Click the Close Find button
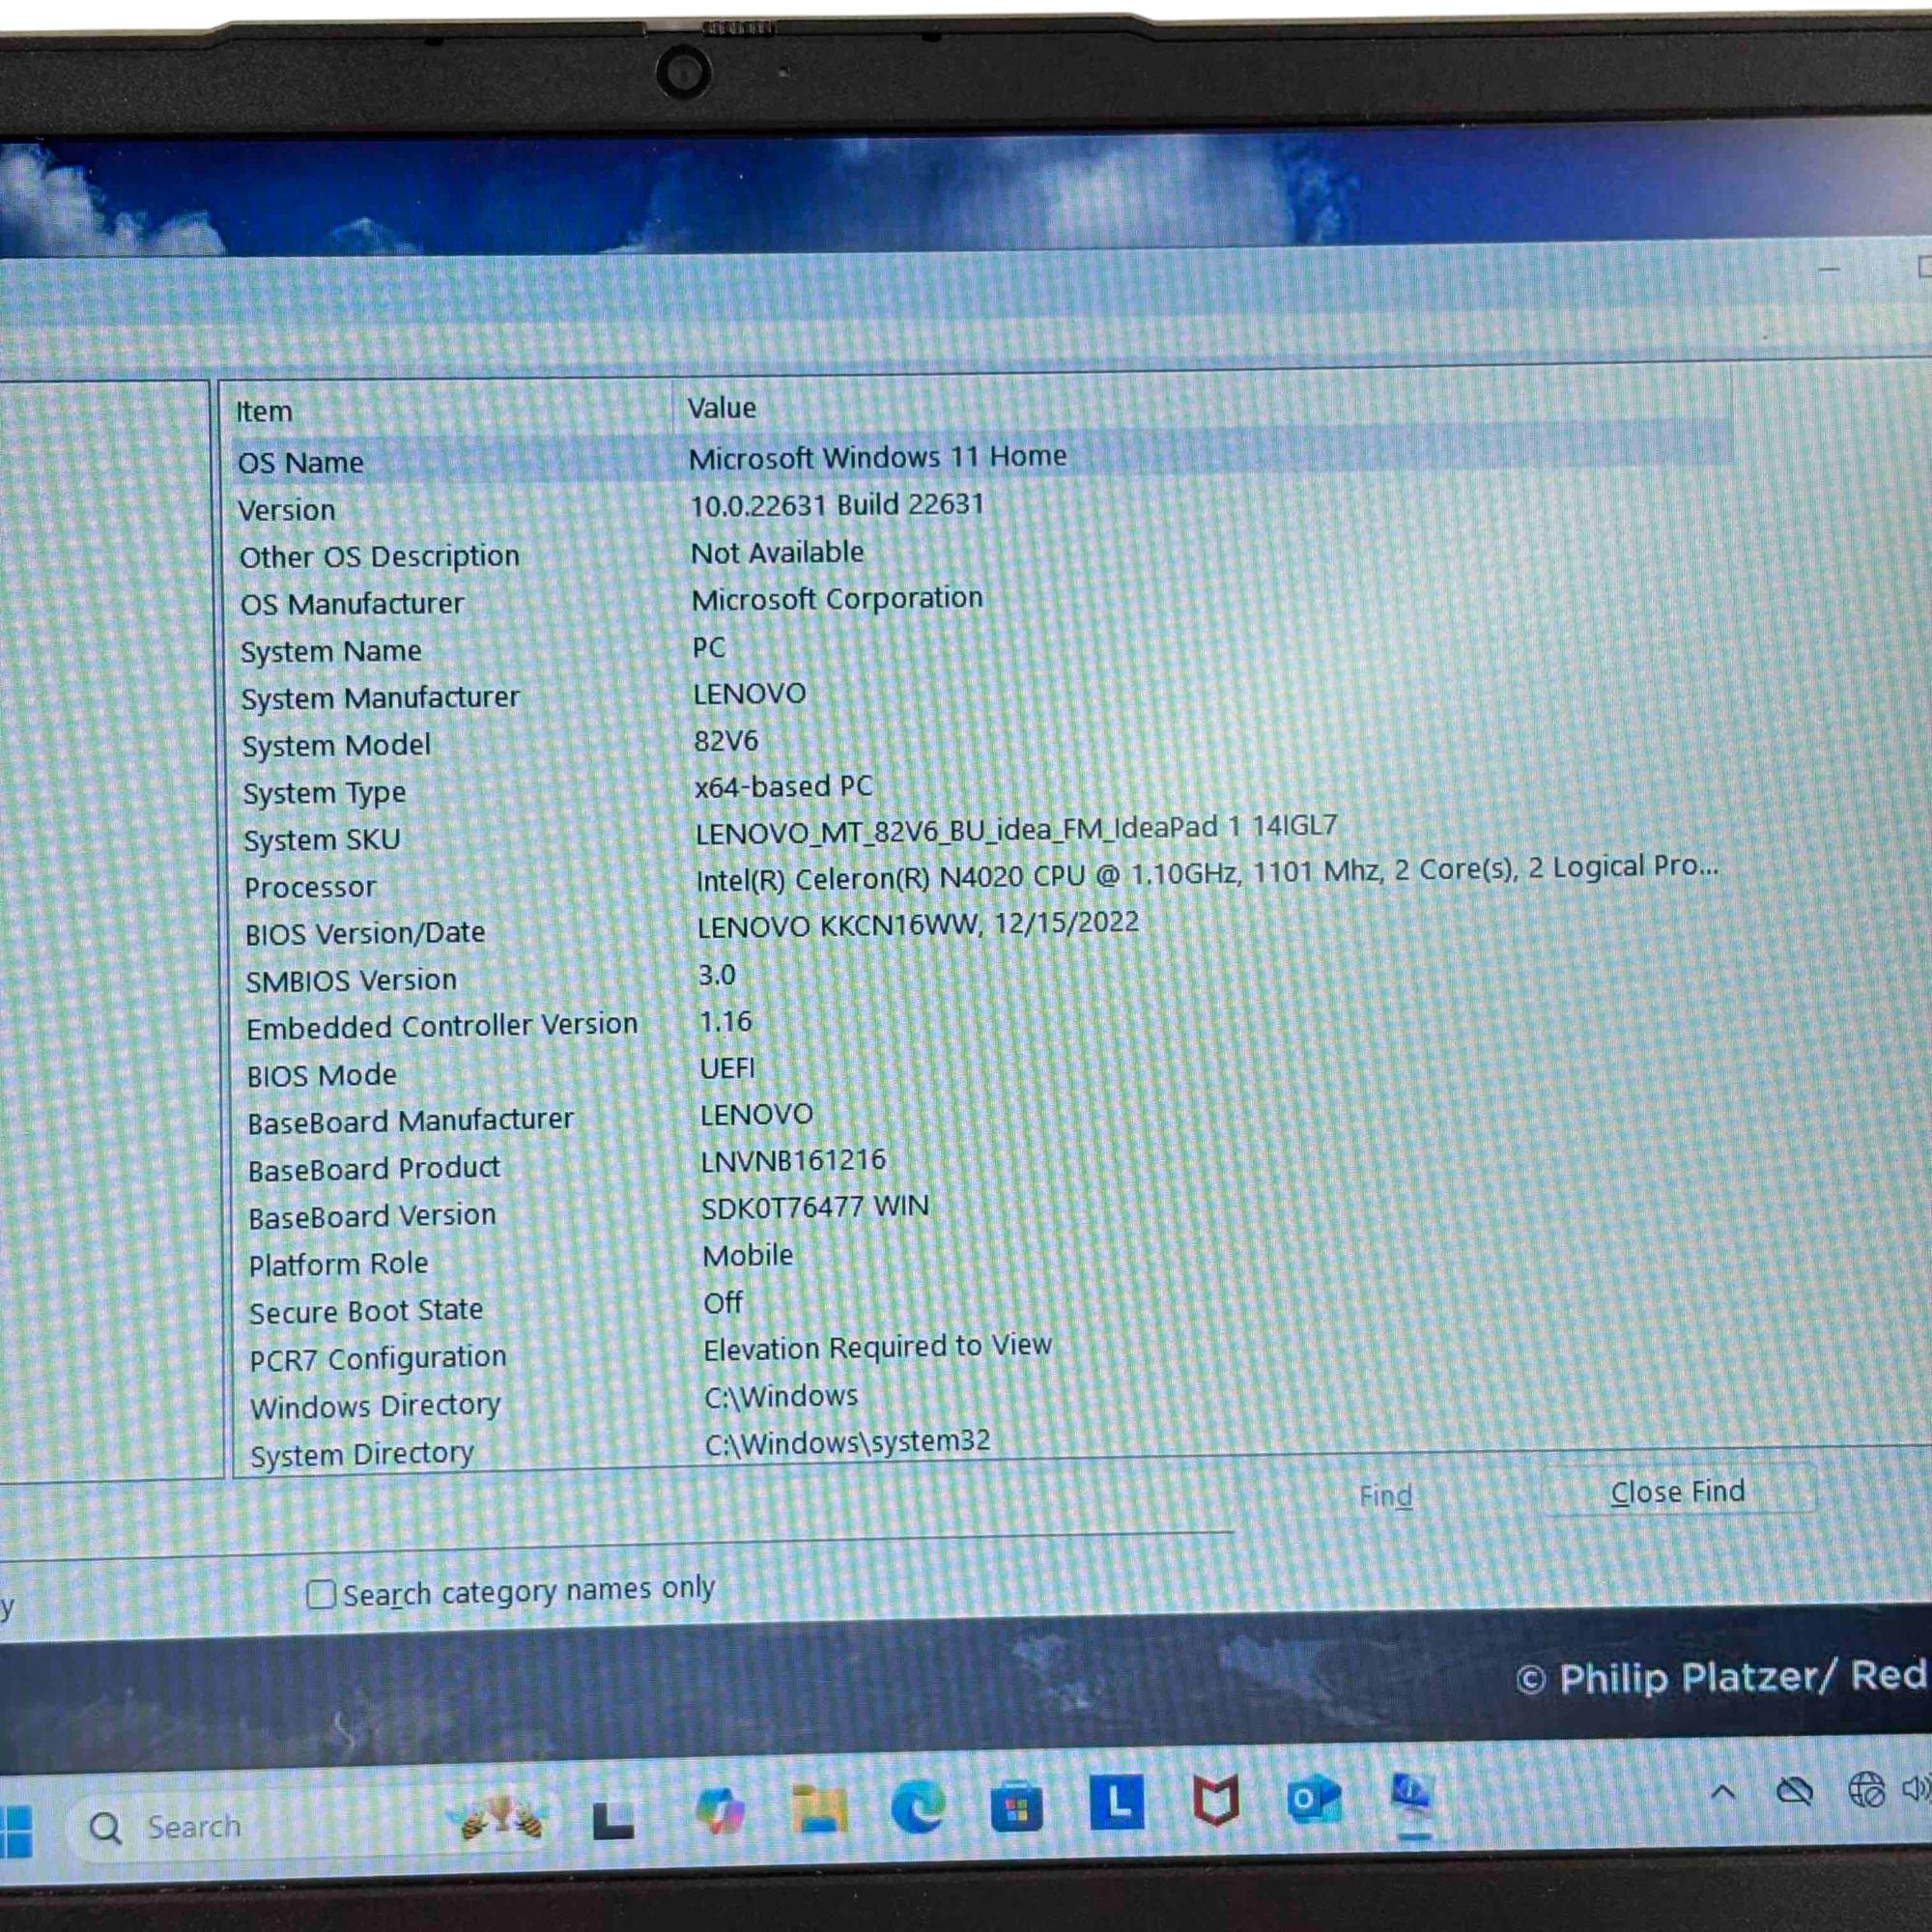This screenshot has width=1932, height=1932. (x=1677, y=1492)
